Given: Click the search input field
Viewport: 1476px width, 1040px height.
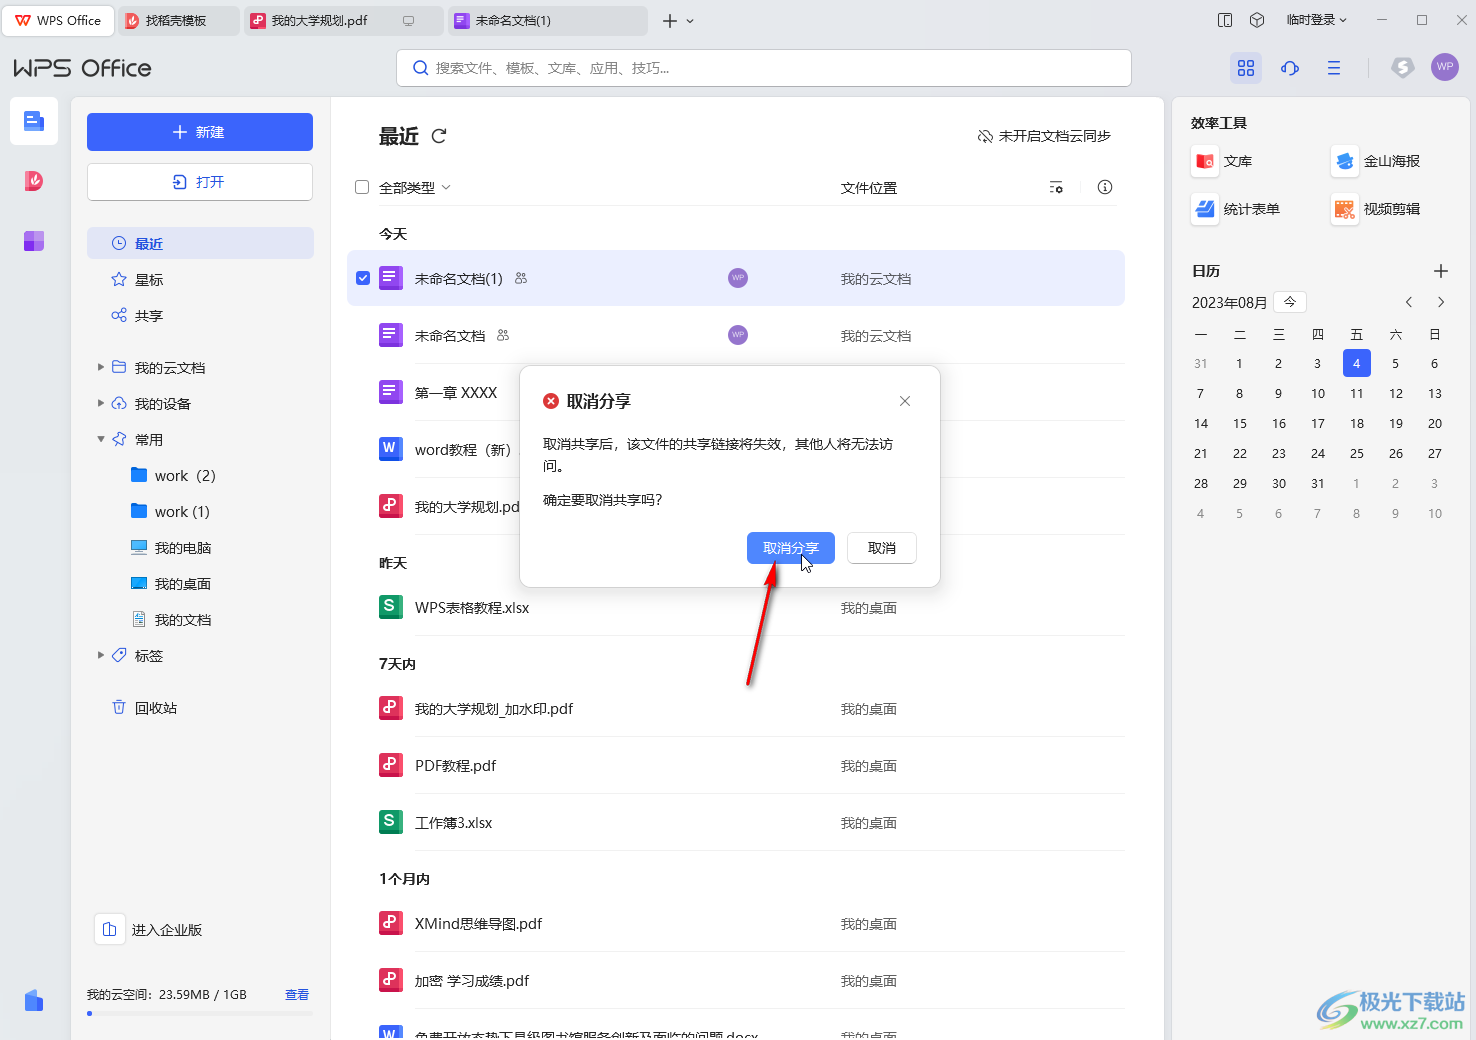Looking at the screenshot, I should pos(764,68).
